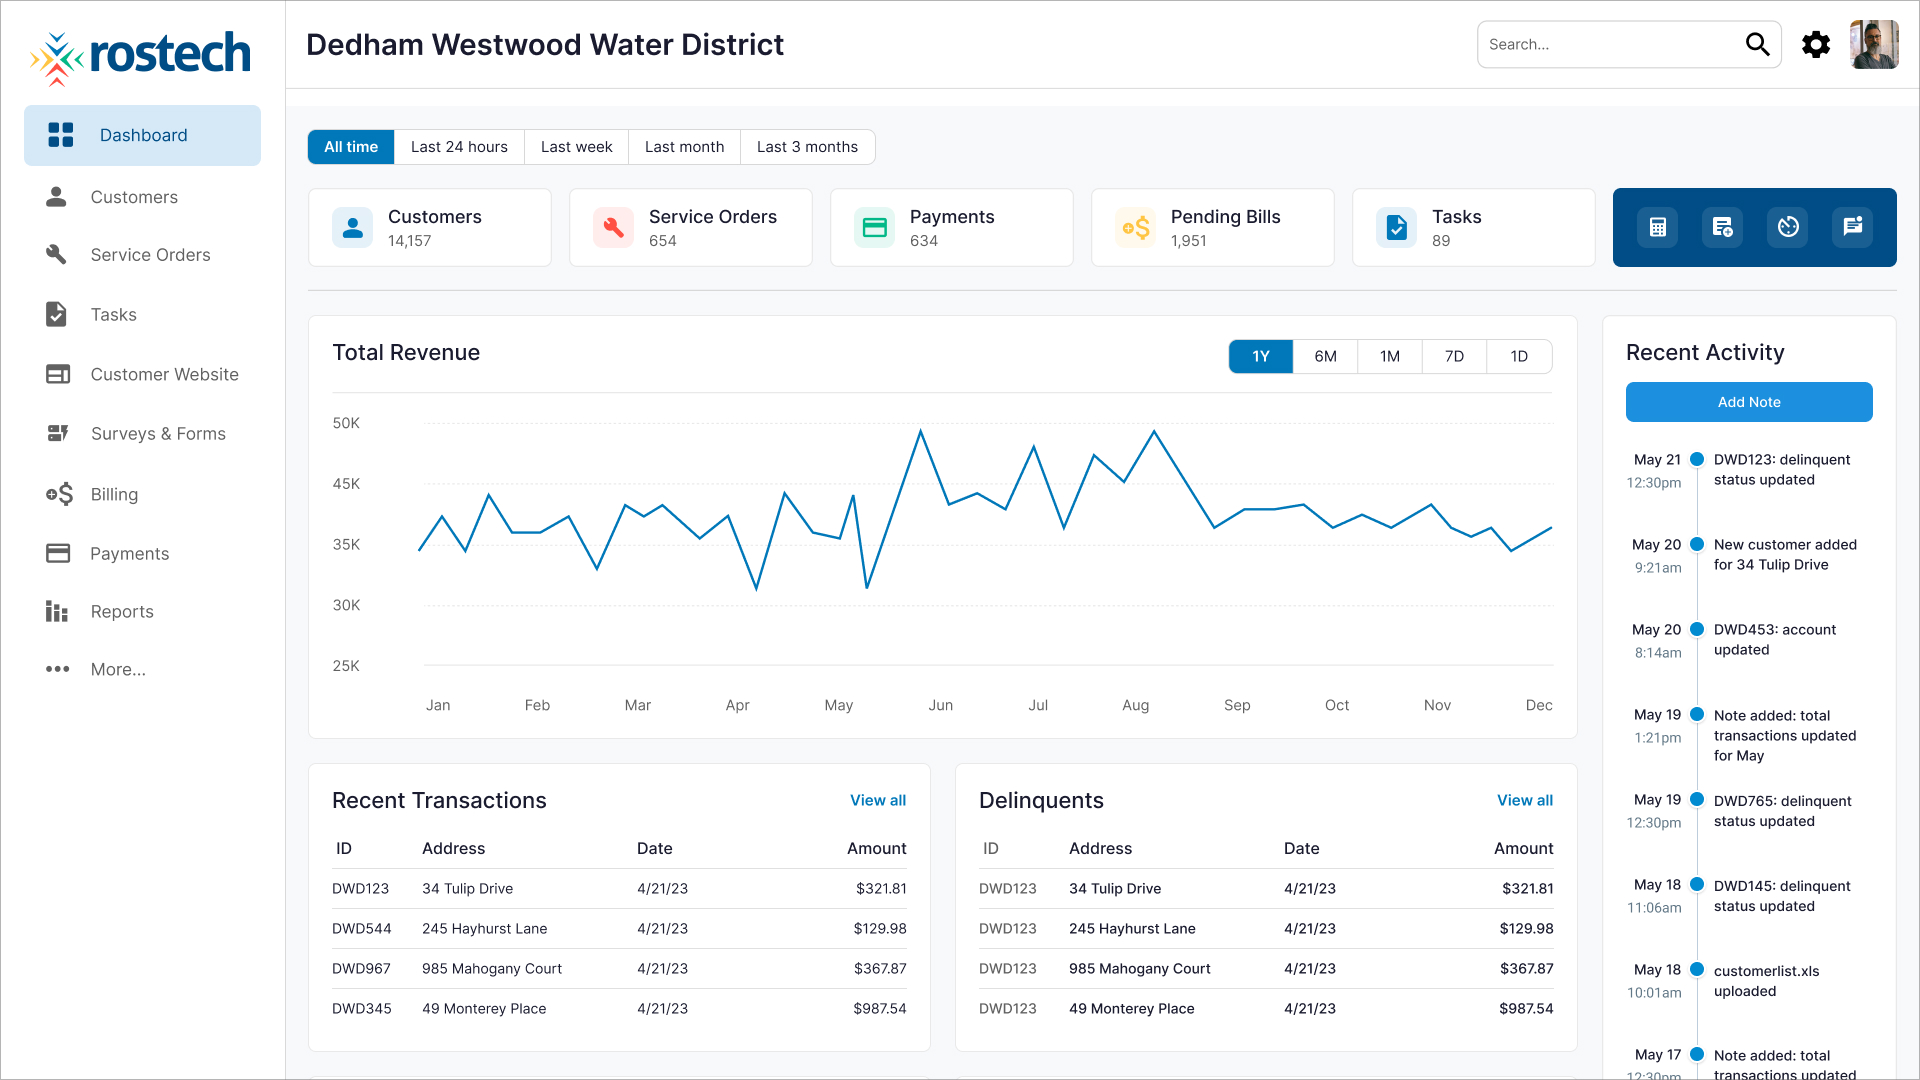Click the More ellipsis icon in sidebar

58,669
